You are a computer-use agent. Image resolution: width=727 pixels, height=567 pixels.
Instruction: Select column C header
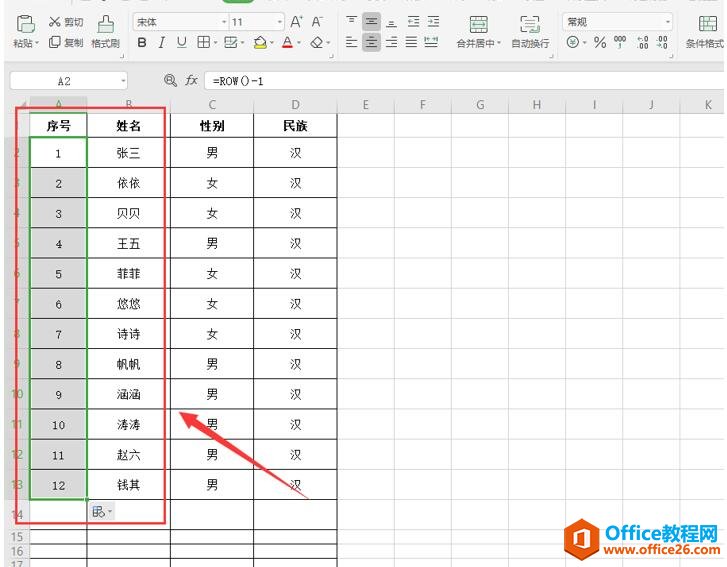212,105
